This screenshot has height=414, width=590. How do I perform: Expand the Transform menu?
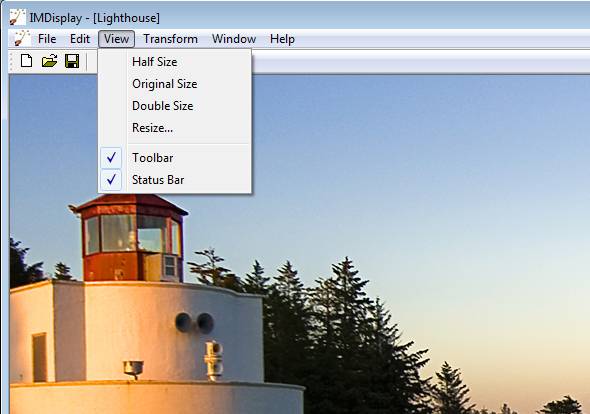[170, 39]
